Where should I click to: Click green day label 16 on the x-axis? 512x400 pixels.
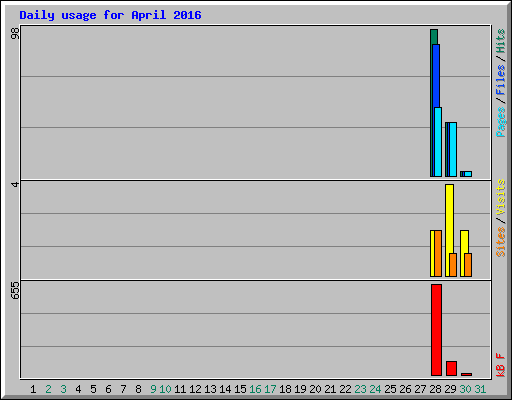[255, 389]
